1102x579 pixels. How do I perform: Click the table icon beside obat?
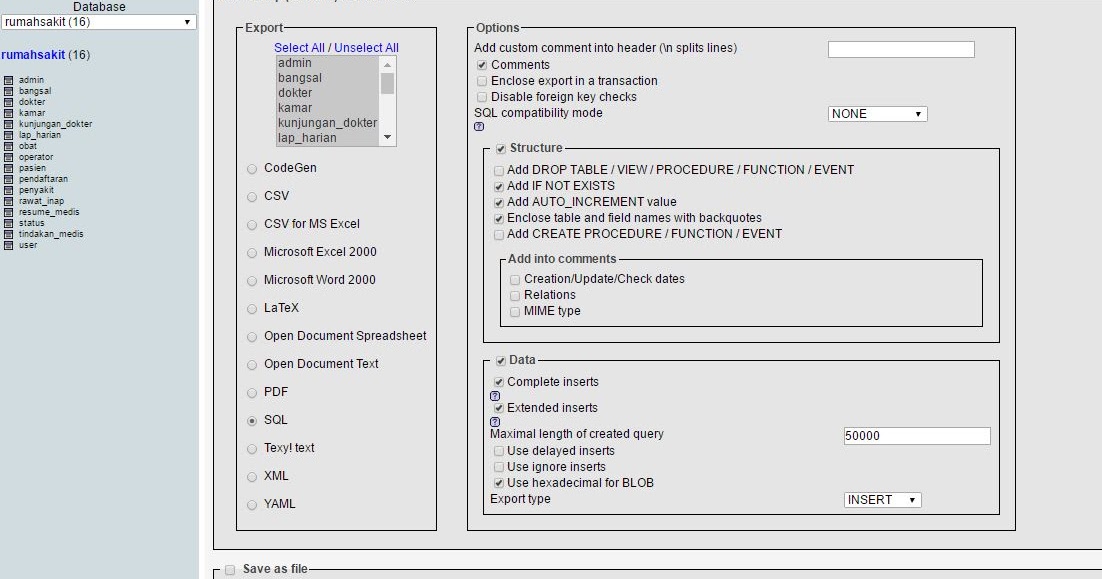[x=8, y=146]
